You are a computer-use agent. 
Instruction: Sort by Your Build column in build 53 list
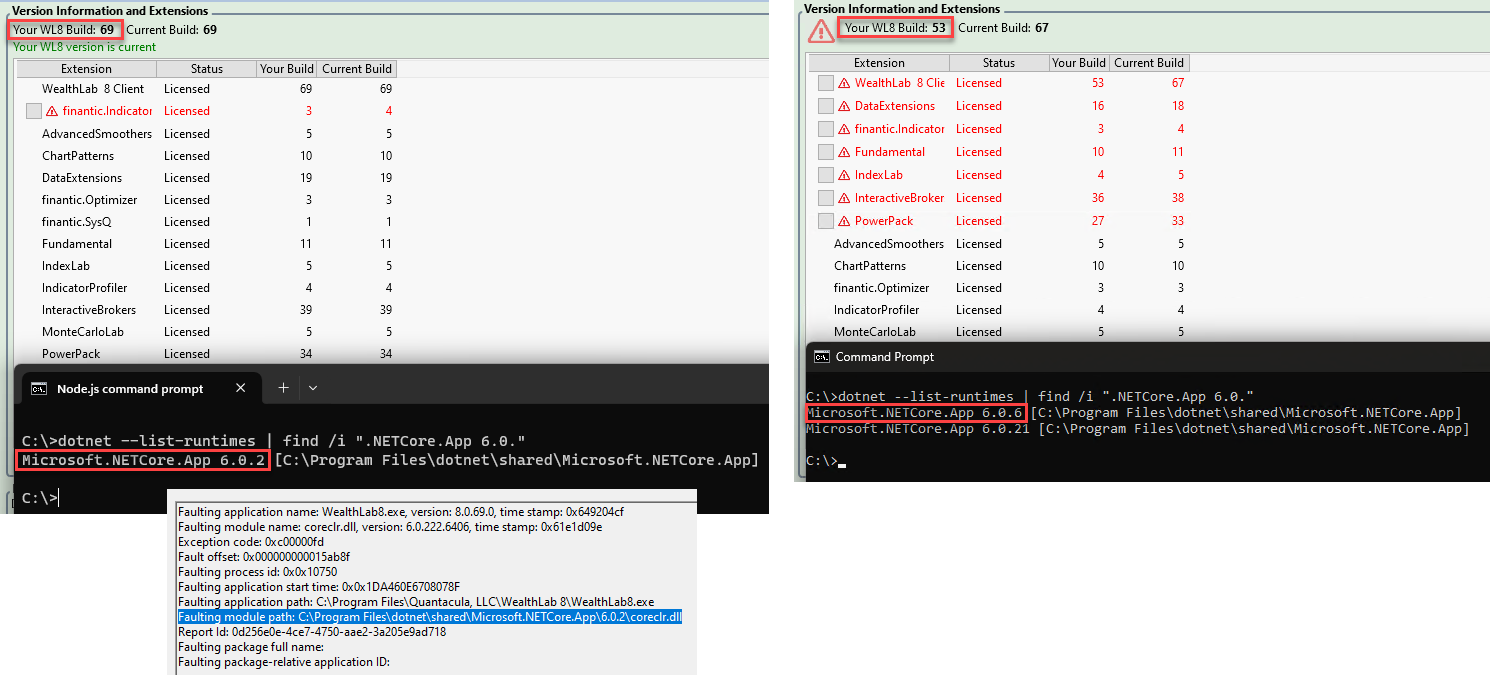pyautogui.click(x=1079, y=63)
